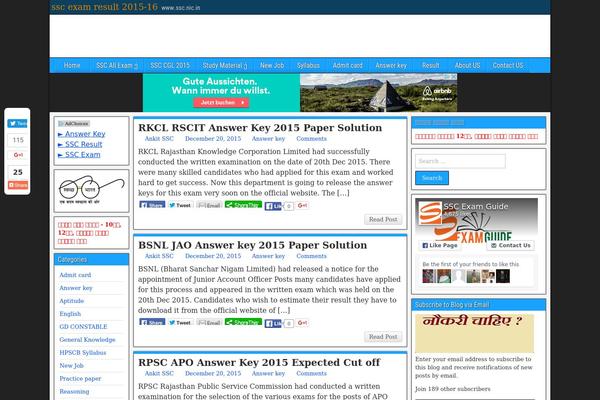Click Contact Us button in Facebook widget
The height and width of the screenshot is (400, 600).
[x=511, y=245]
